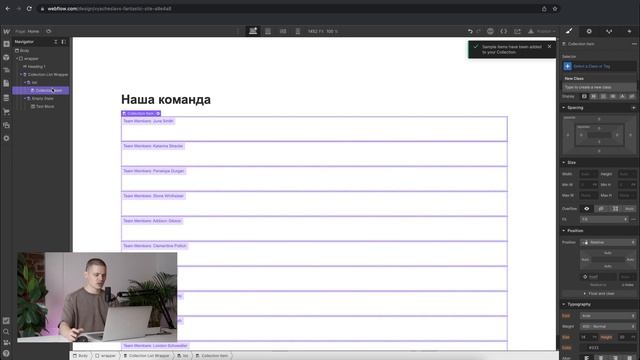Open the Position type dropdown

point(608,242)
